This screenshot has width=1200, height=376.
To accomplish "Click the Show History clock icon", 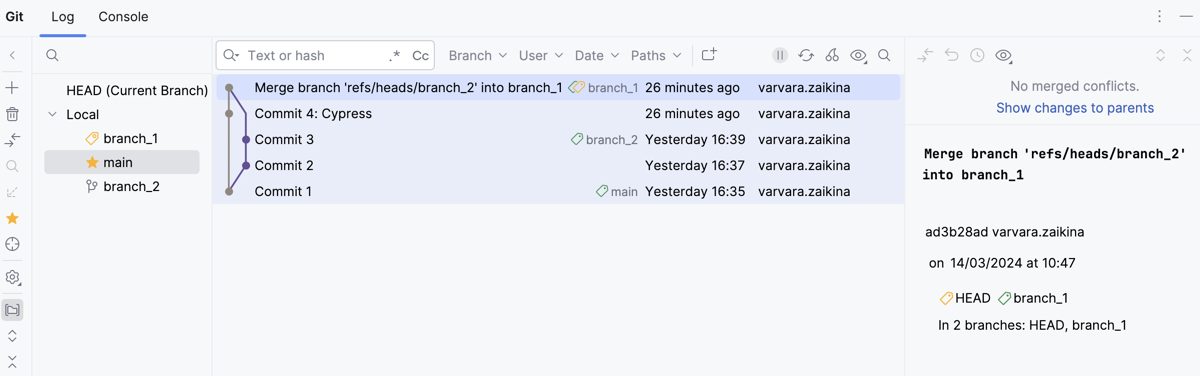I will pos(977,56).
